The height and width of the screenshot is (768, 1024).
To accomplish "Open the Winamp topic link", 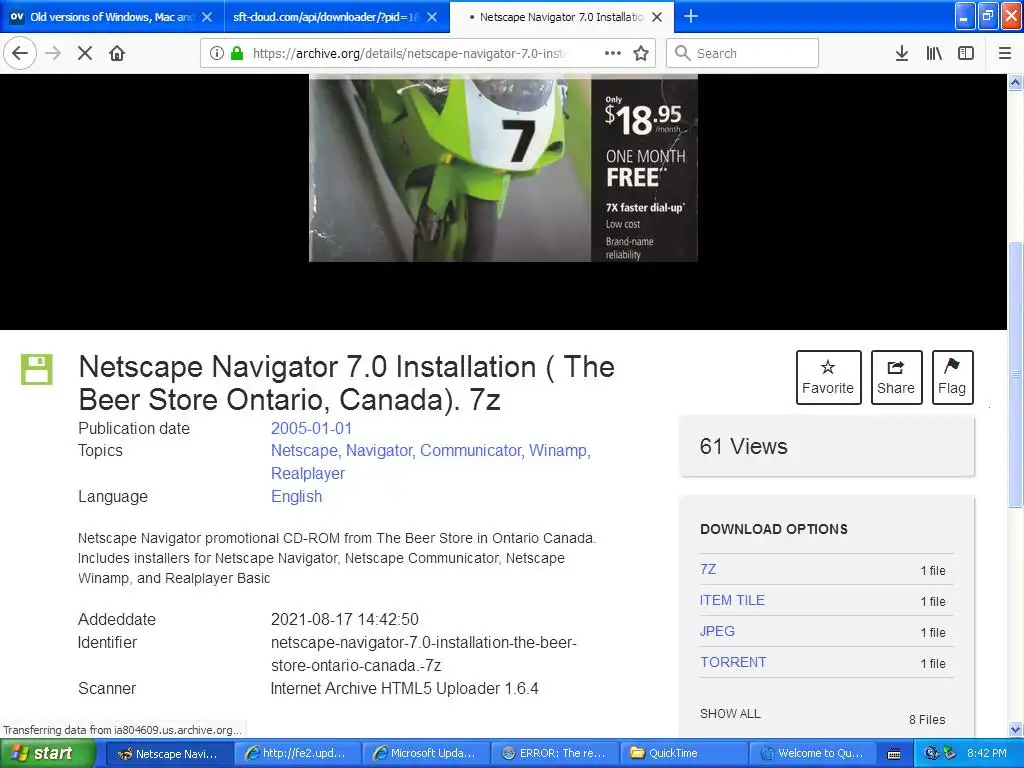I will (560, 451).
